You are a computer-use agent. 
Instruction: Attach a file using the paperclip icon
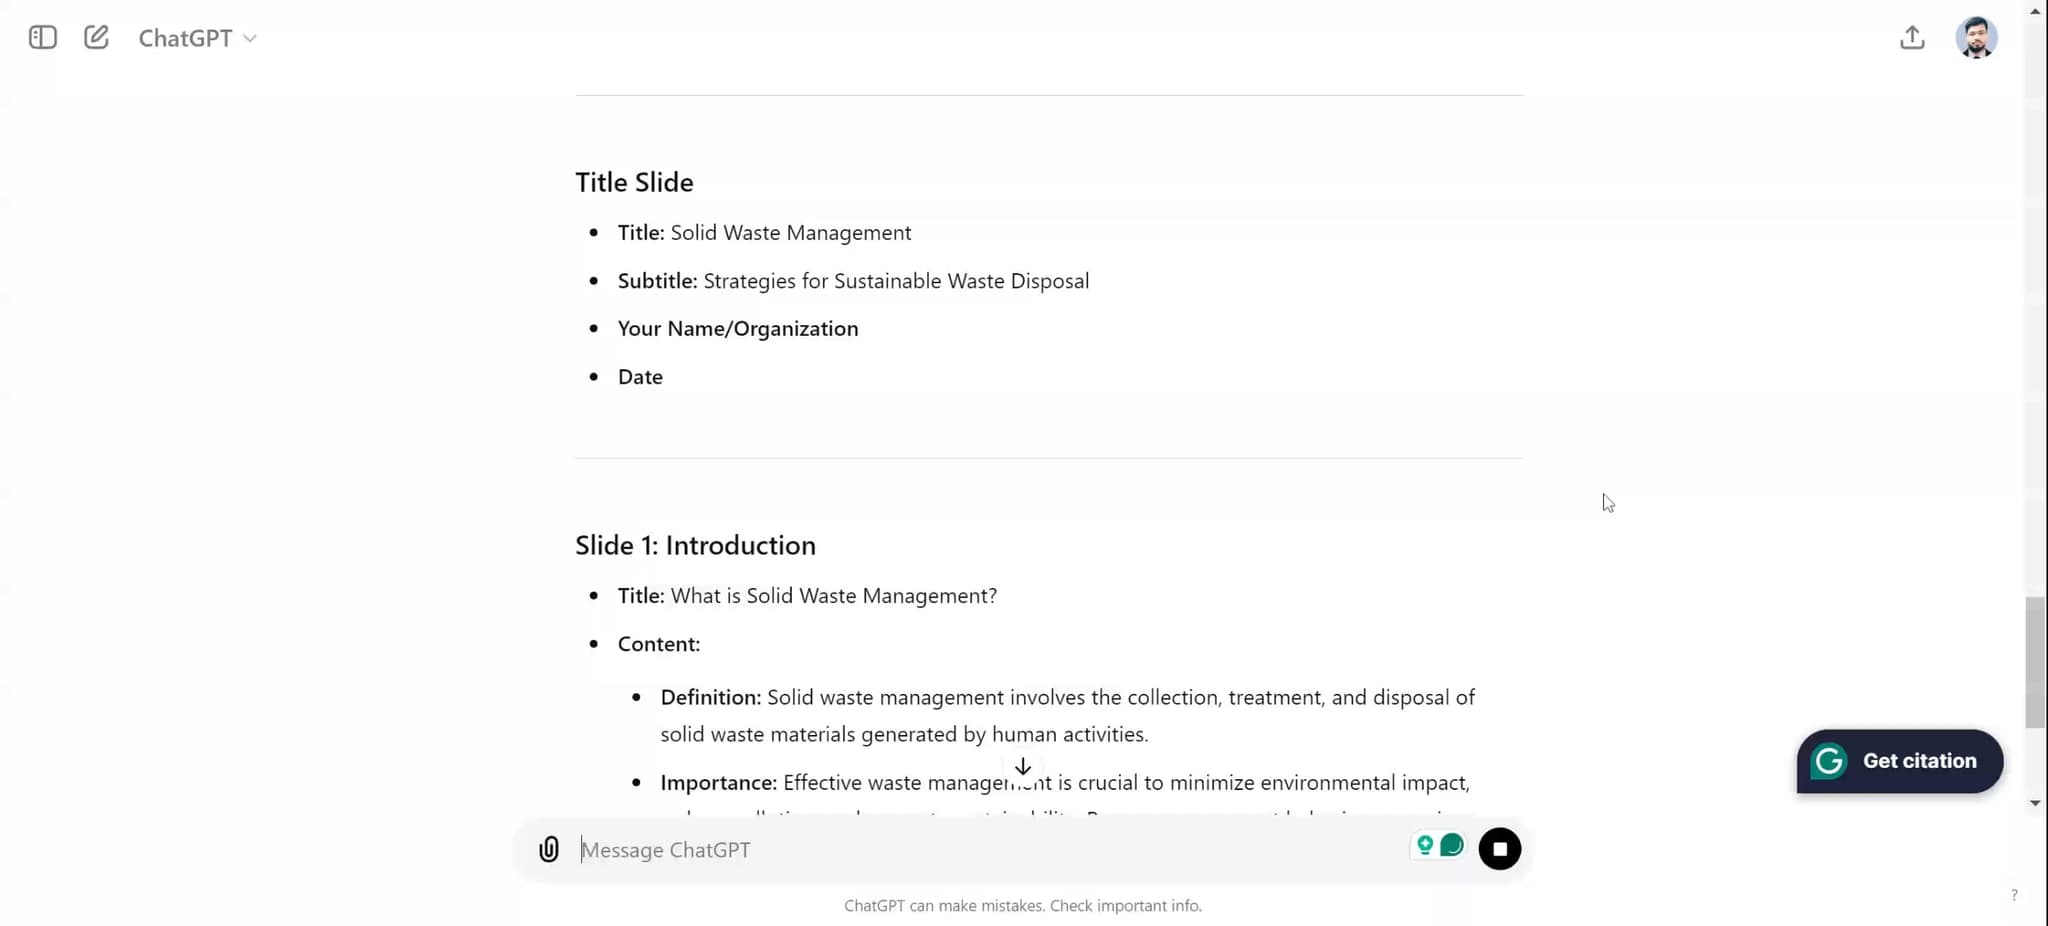(x=549, y=849)
